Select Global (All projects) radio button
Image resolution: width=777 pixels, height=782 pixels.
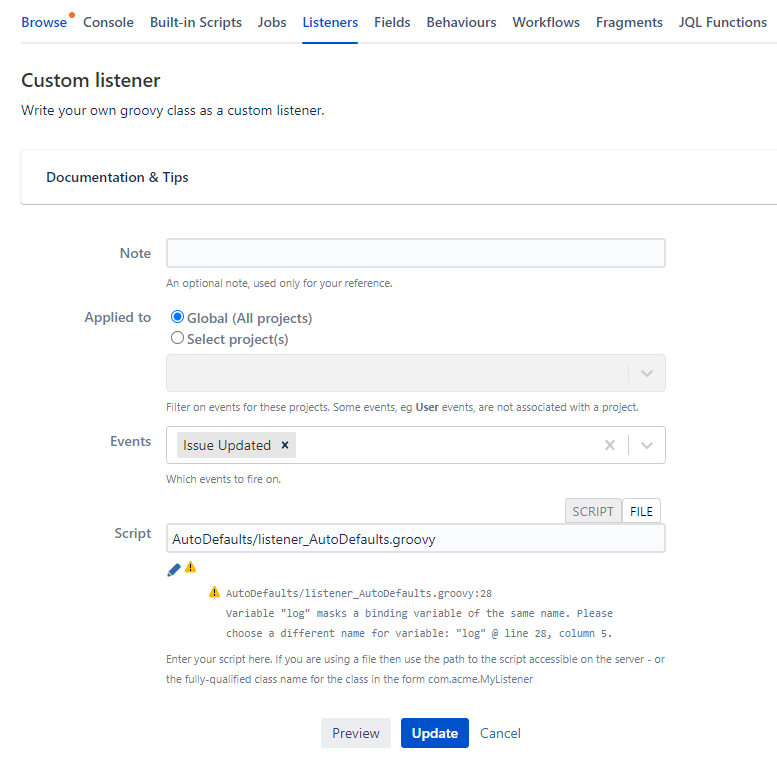click(178, 317)
